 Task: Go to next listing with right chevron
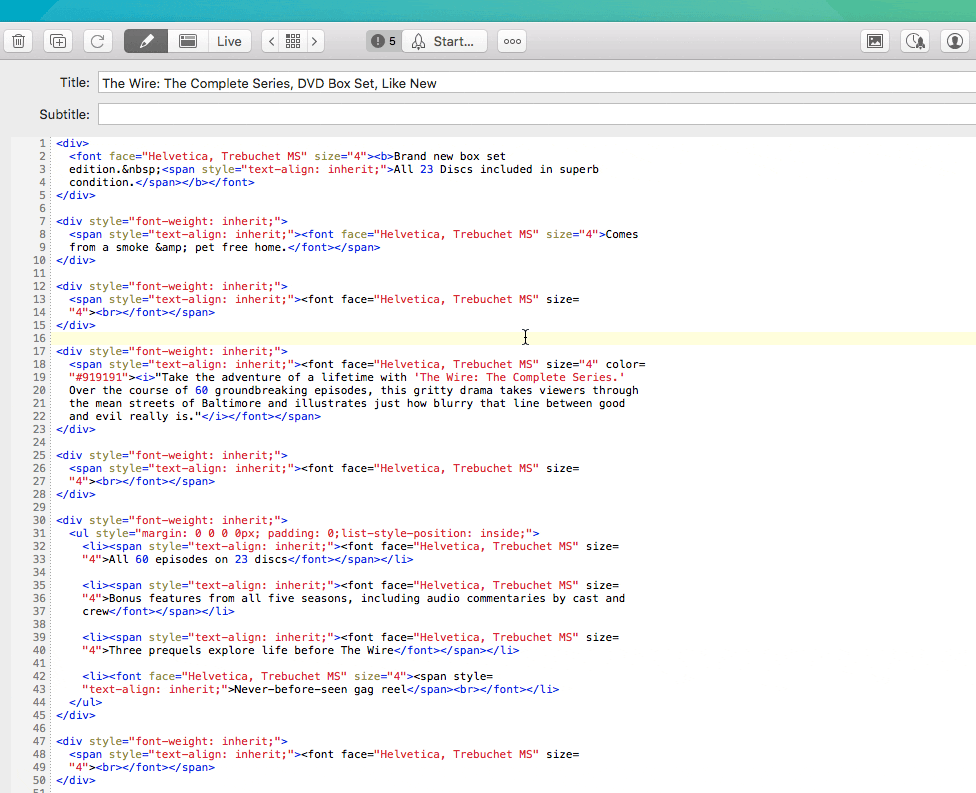tap(315, 41)
